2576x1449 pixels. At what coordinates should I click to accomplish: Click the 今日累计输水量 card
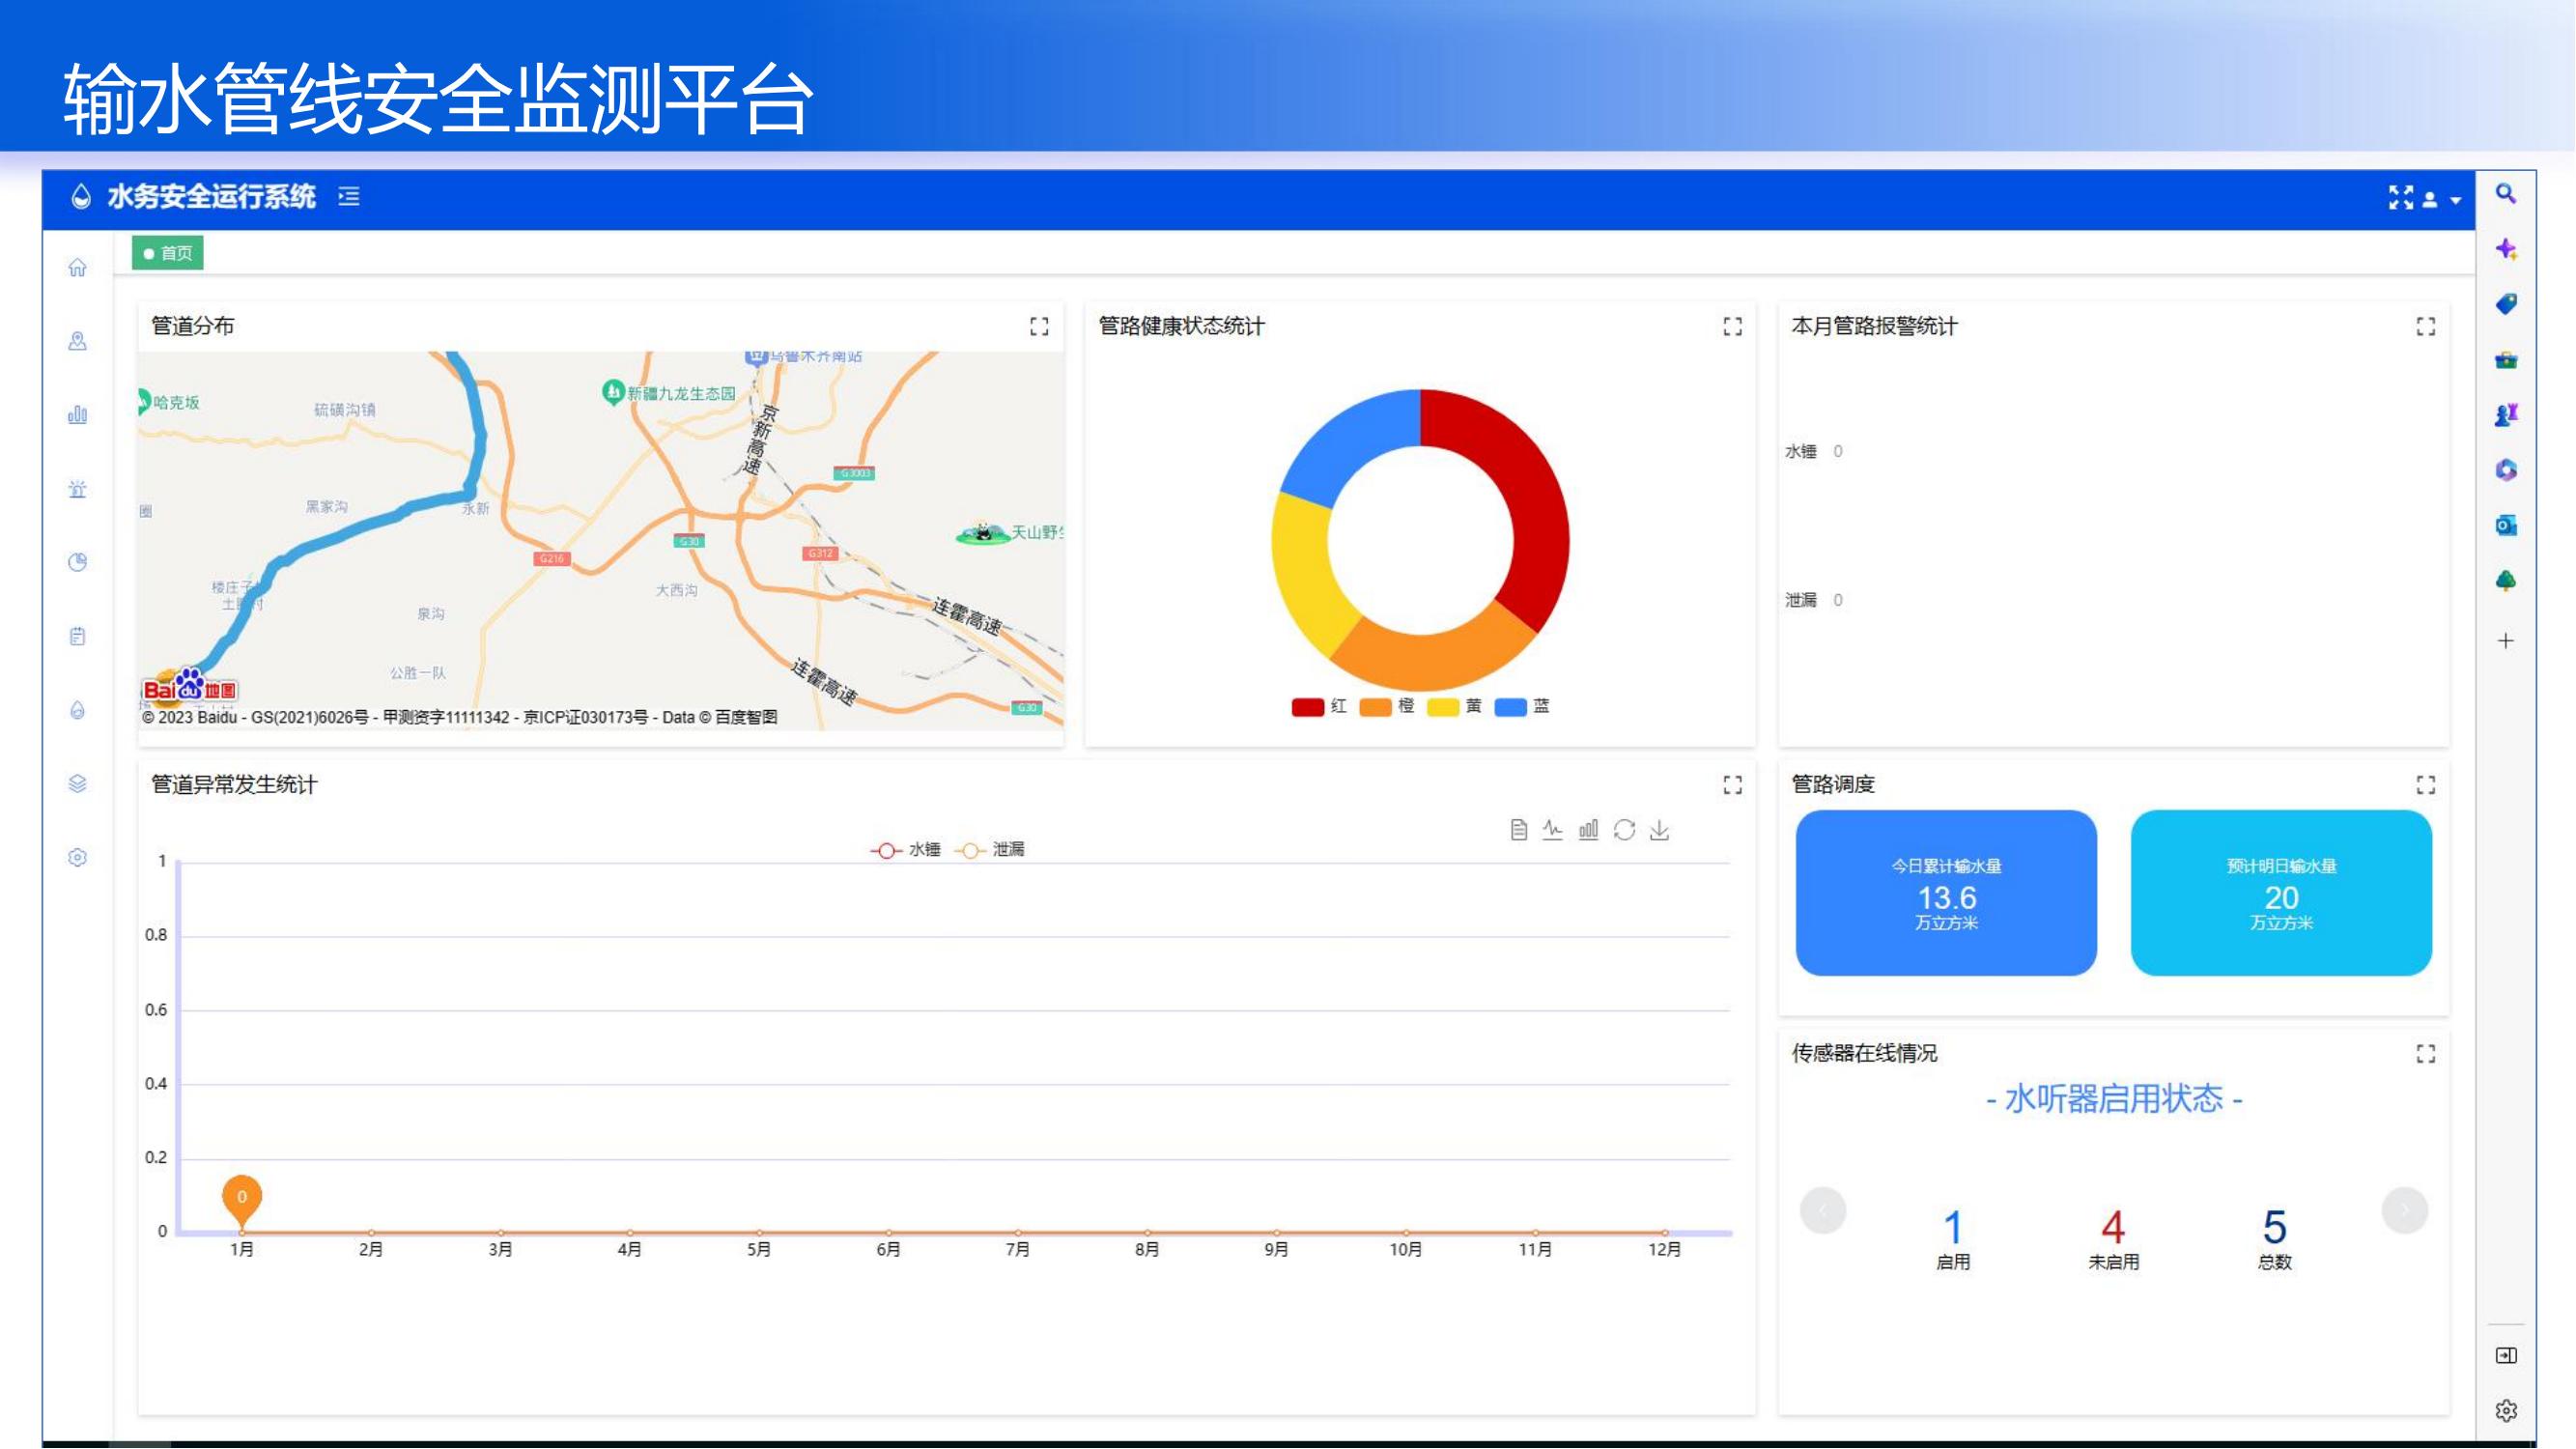coord(1945,893)
